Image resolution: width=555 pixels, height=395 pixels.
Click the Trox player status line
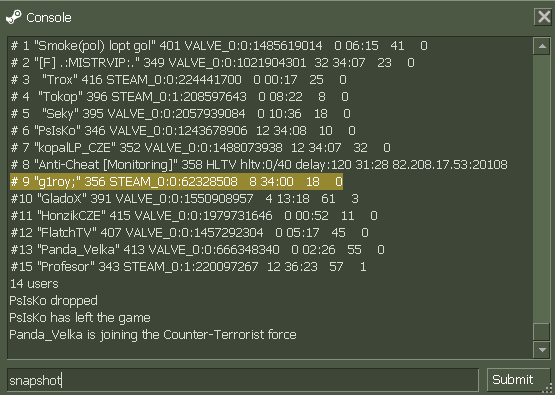pos(178,80)
